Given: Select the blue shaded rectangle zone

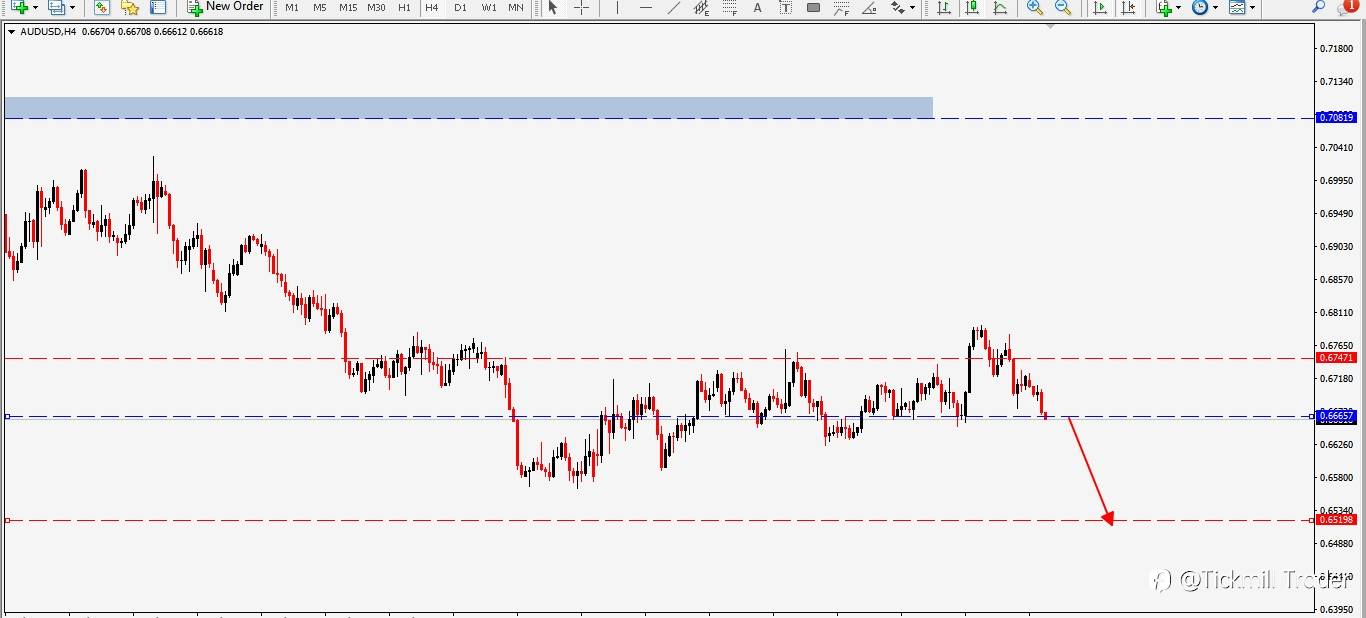Looking at the screenshot, I should 468,107.
